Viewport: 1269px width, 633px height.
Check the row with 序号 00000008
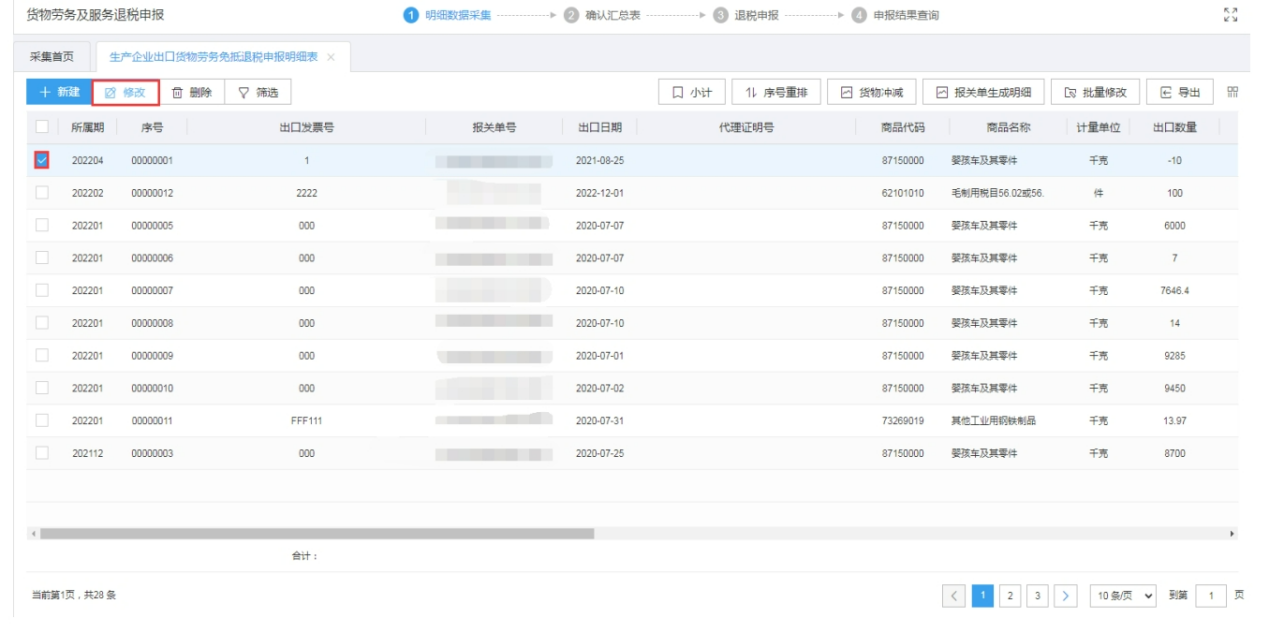click(42, 323)
